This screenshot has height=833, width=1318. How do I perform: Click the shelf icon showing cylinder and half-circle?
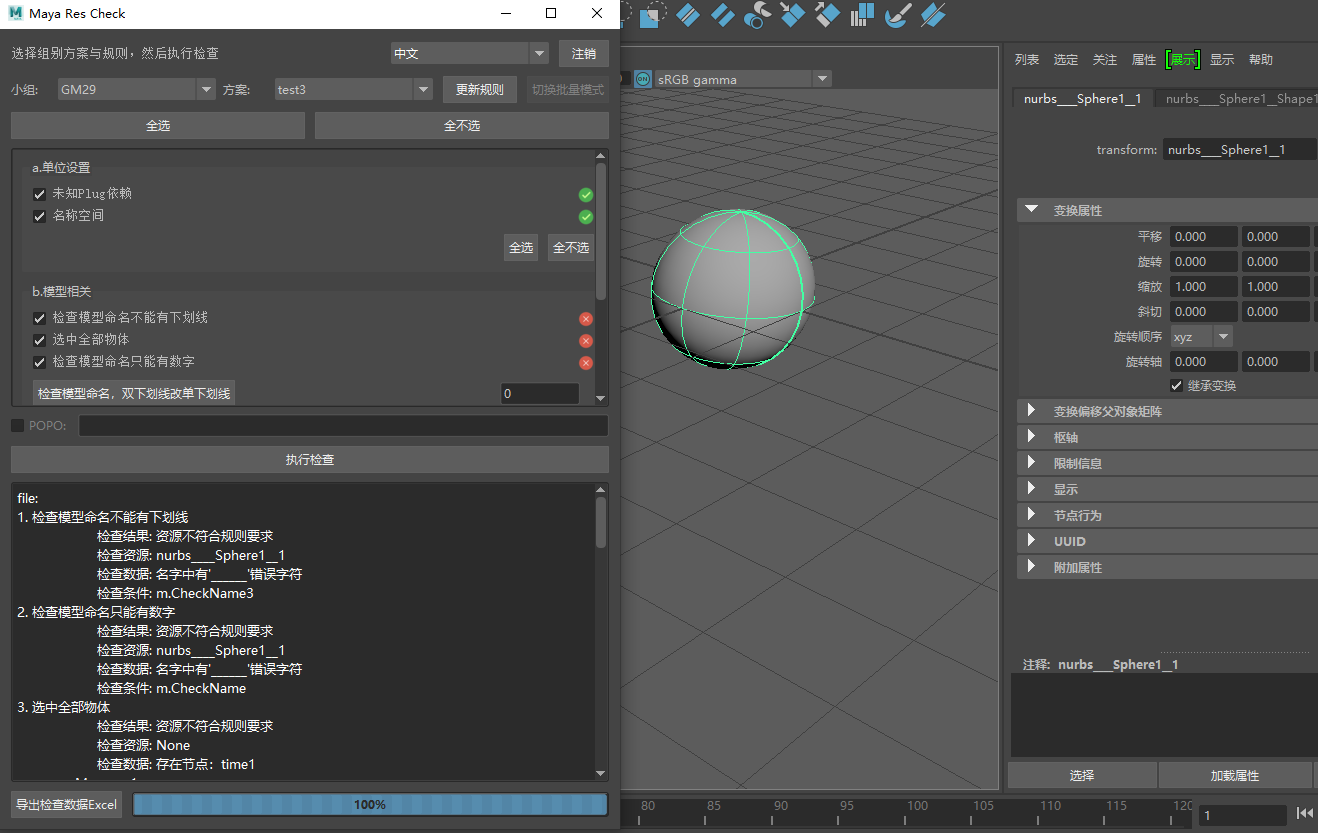[758, 14]
